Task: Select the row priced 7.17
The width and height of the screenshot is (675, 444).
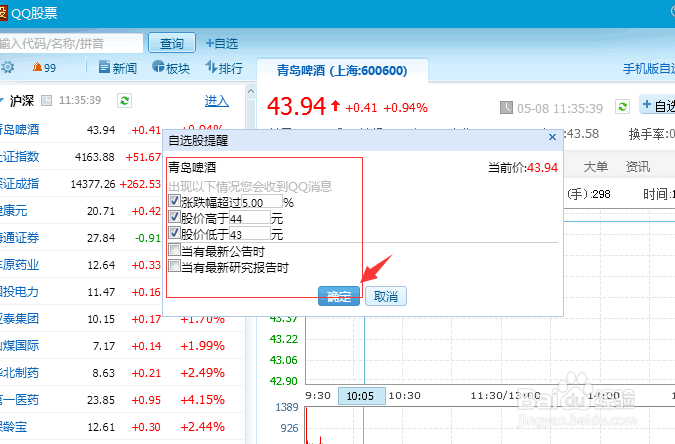Action: [122, 345]
